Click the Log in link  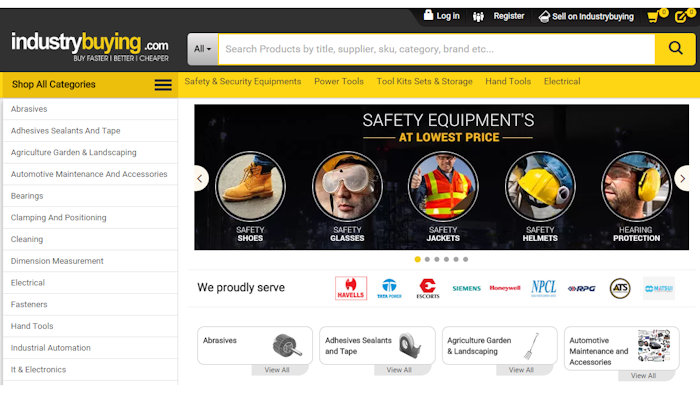[x=448, y=16]
